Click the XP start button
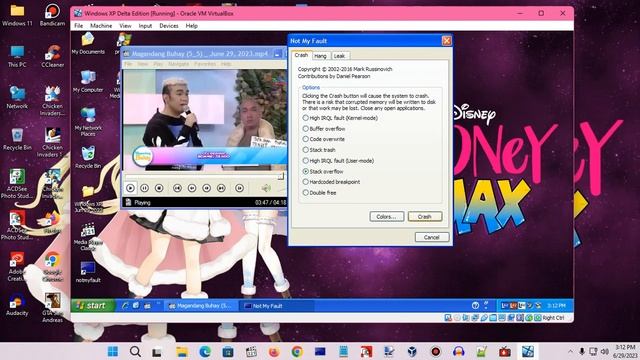The image size is (640, 360). pyautogui.click(x=93, y=305)
